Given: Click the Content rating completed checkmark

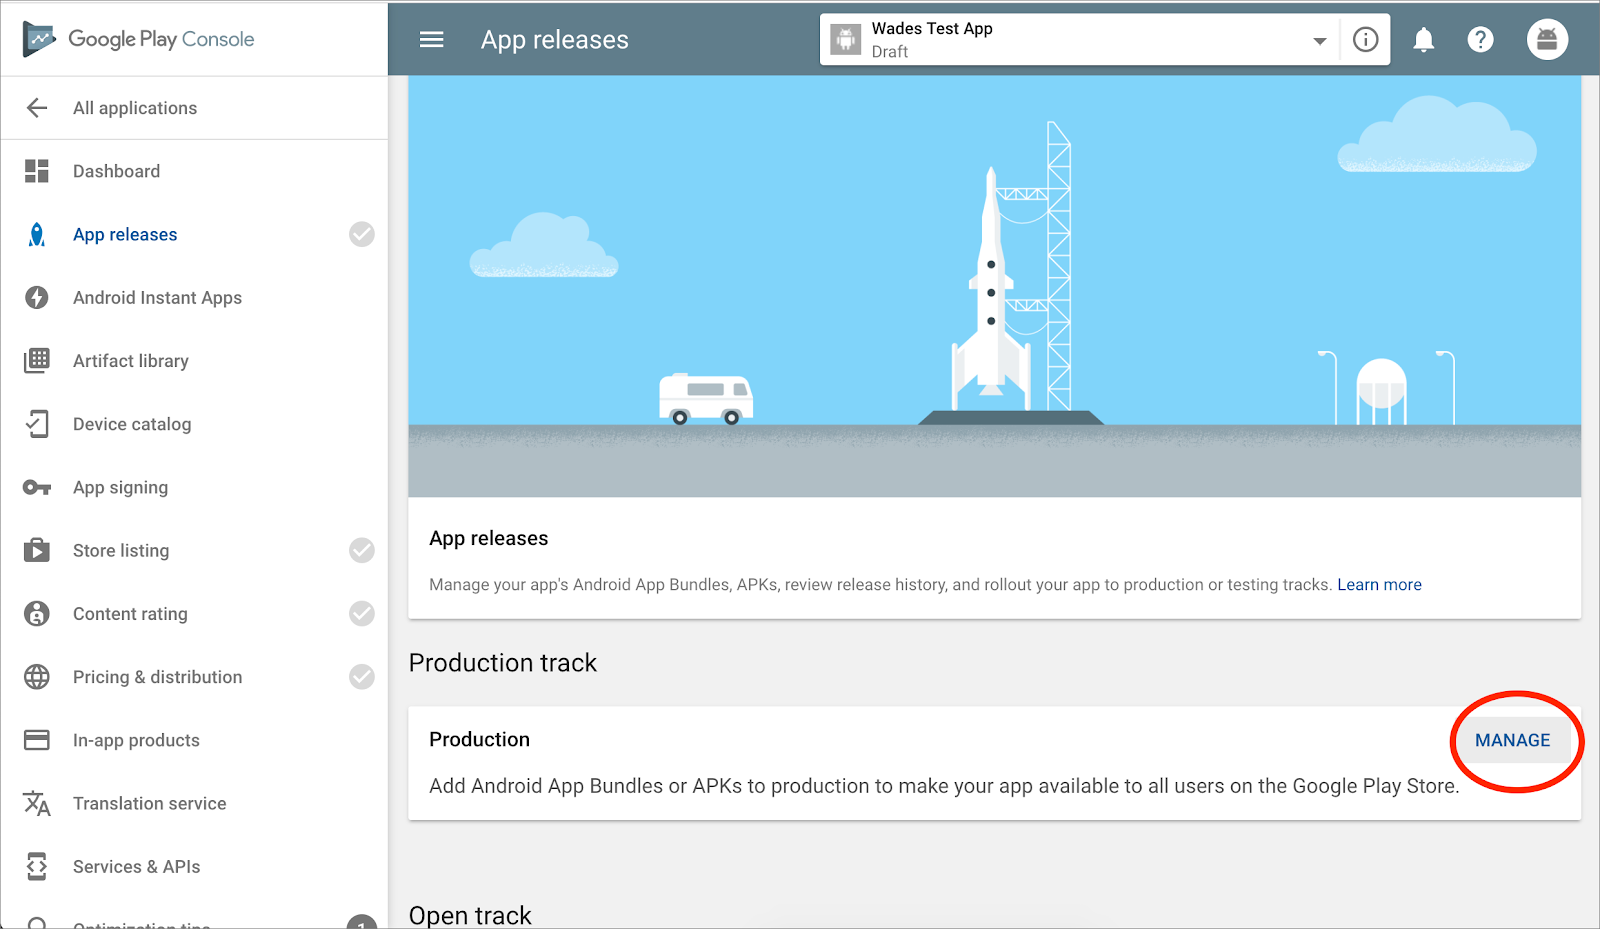Looking at the screenshot, I should coord(362,613).
